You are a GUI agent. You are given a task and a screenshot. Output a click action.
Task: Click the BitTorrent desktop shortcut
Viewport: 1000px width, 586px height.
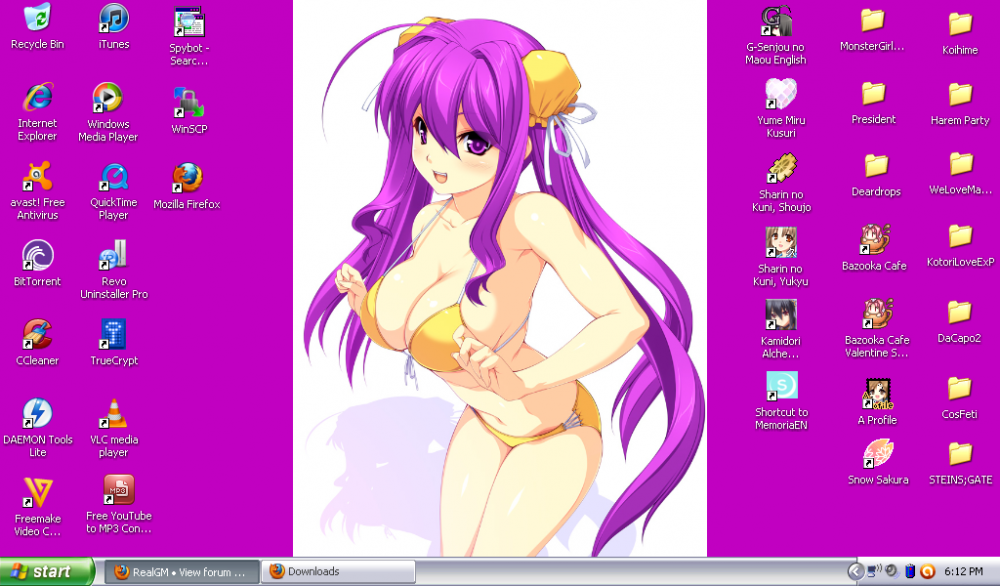click(x=37, y=256)
